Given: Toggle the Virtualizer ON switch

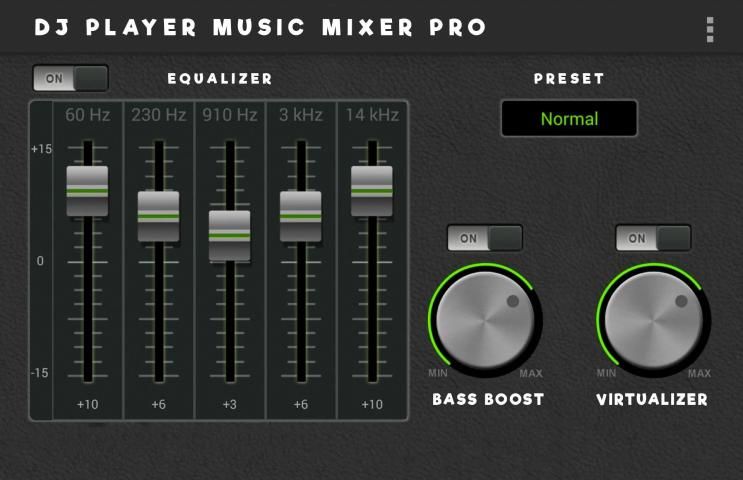Looking at the screenshot, I should pos(653,238).
